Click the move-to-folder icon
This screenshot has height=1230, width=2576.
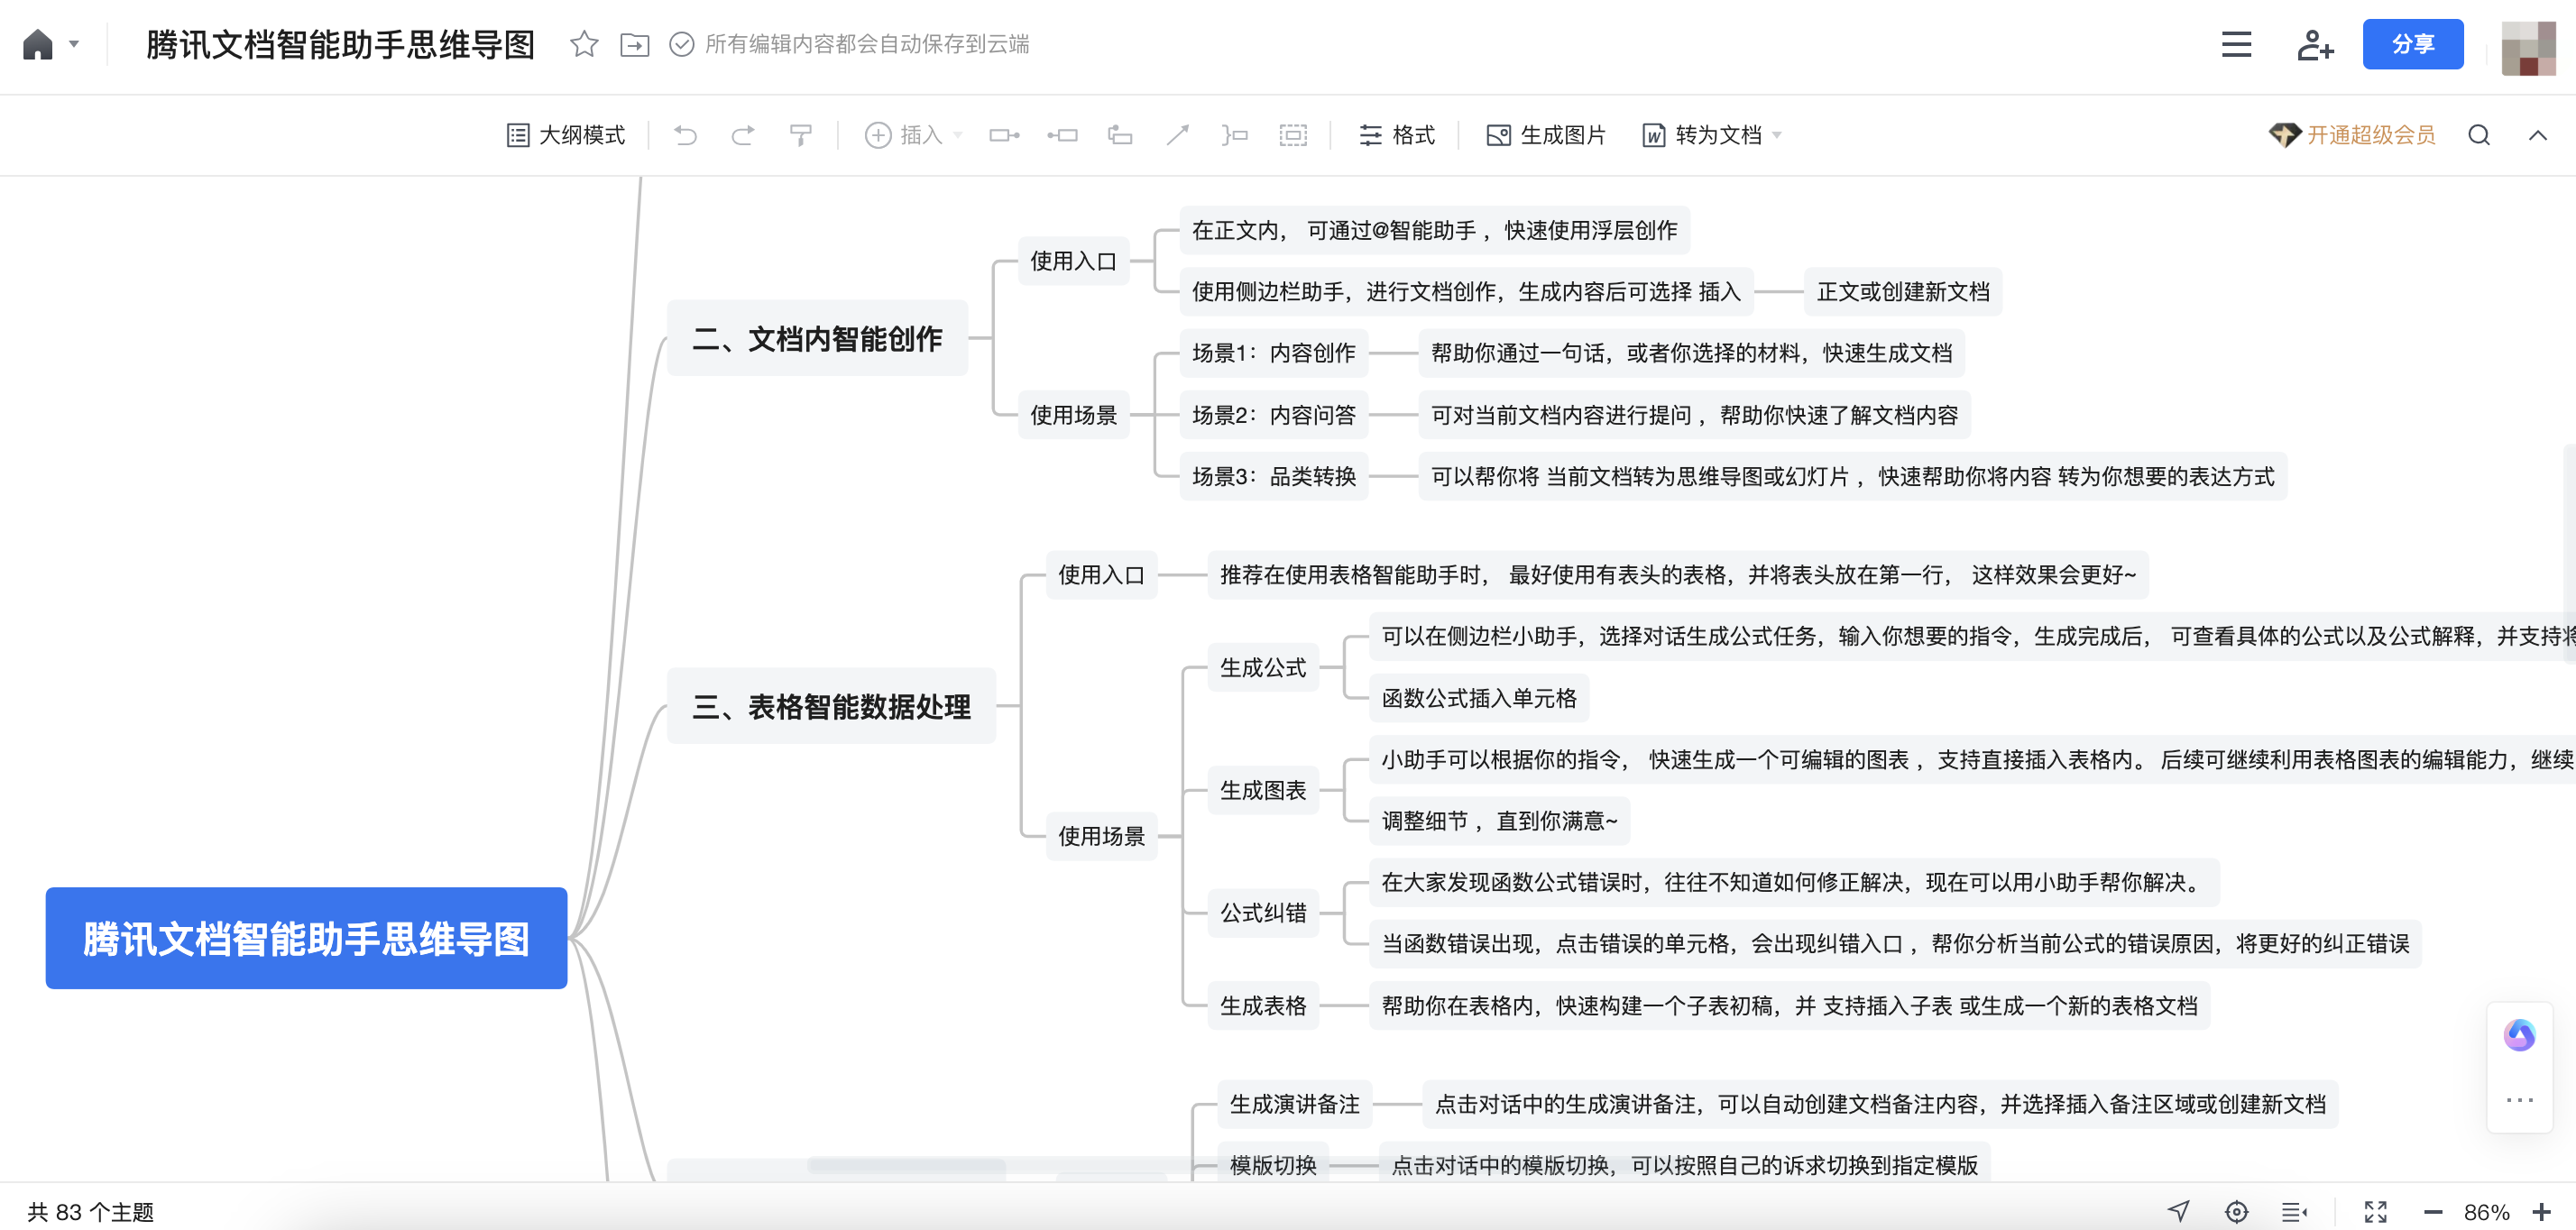point(634,44)
